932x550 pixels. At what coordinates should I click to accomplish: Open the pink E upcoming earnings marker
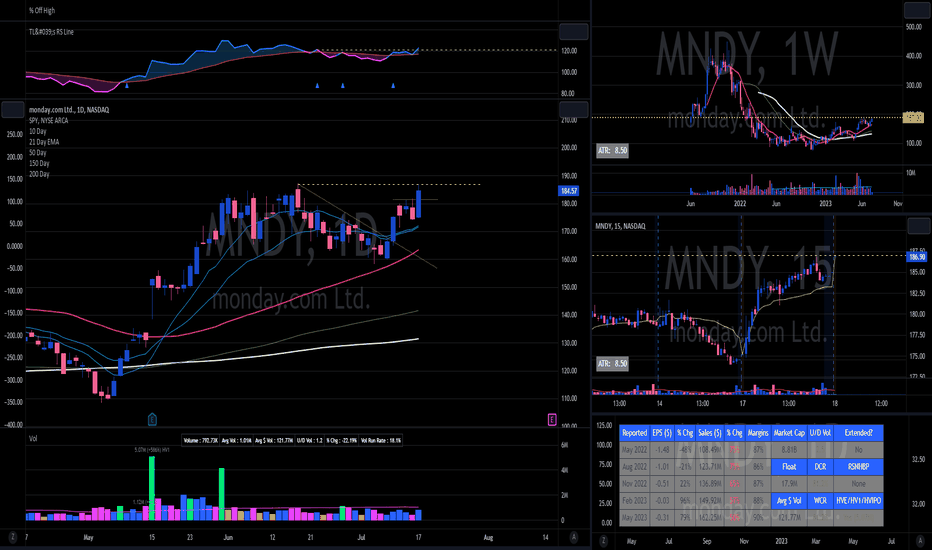[x=552, y=420]
